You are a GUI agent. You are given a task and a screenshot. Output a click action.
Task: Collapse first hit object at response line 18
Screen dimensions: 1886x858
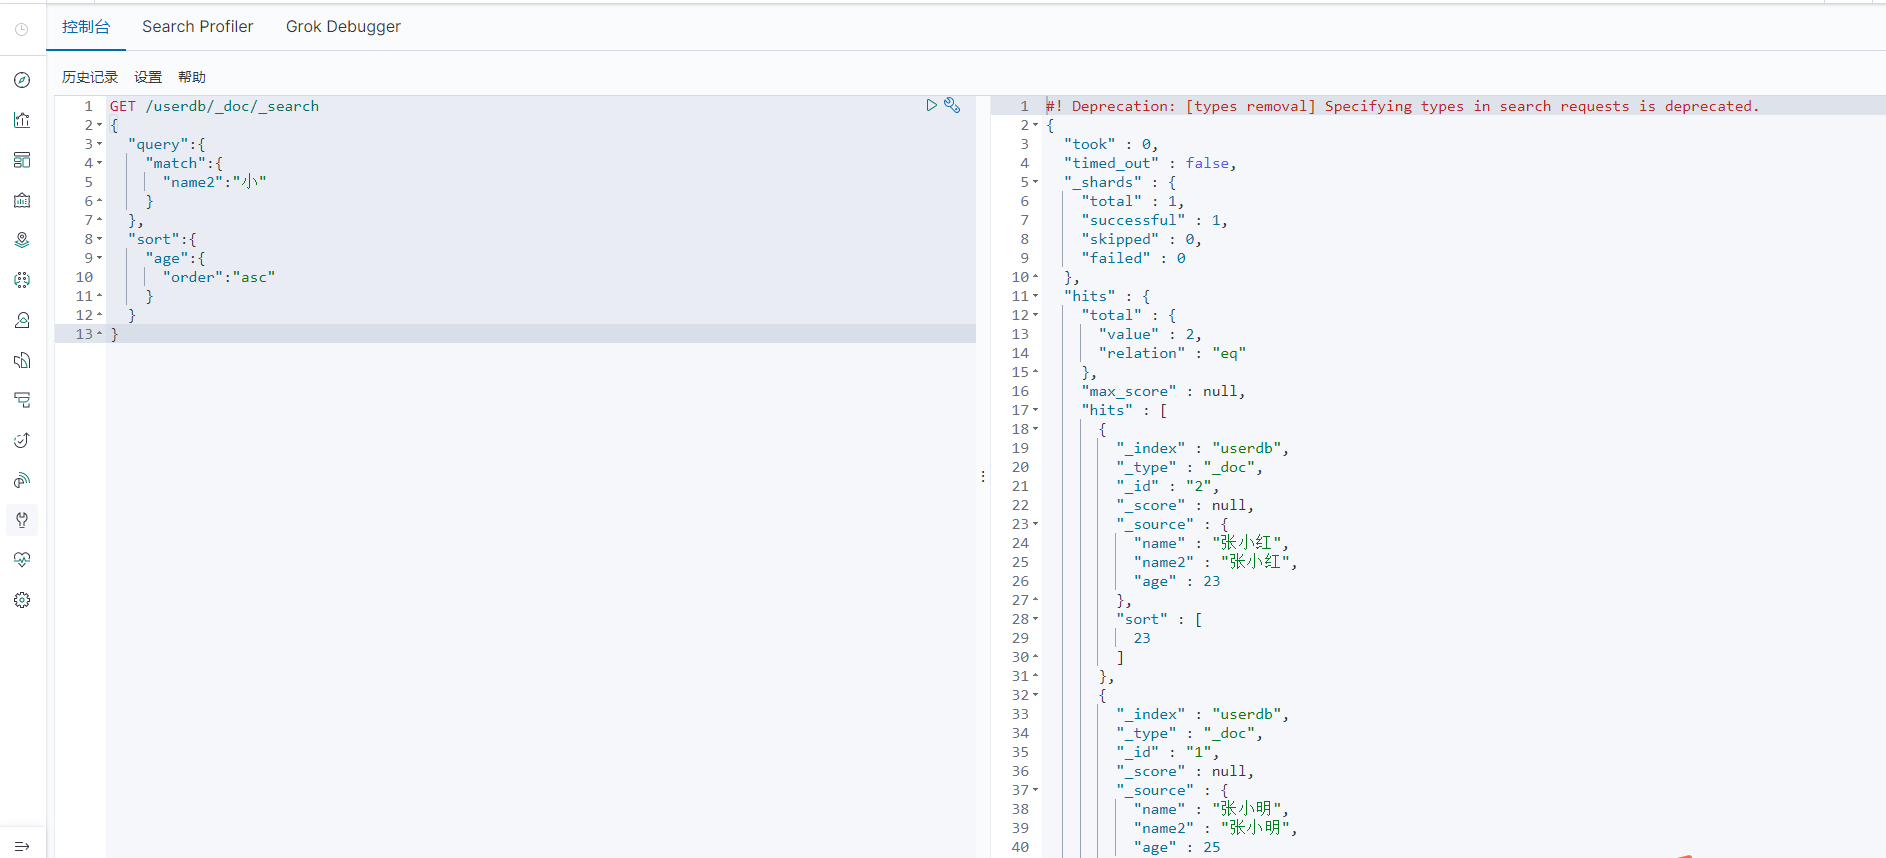coord(1036,430)
